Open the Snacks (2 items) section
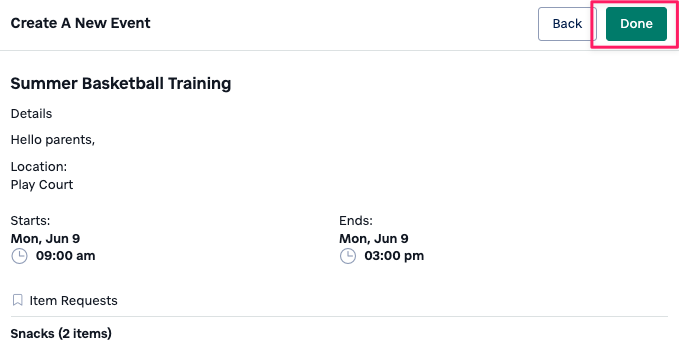This screenshot has width=679, height=360. 61,334
